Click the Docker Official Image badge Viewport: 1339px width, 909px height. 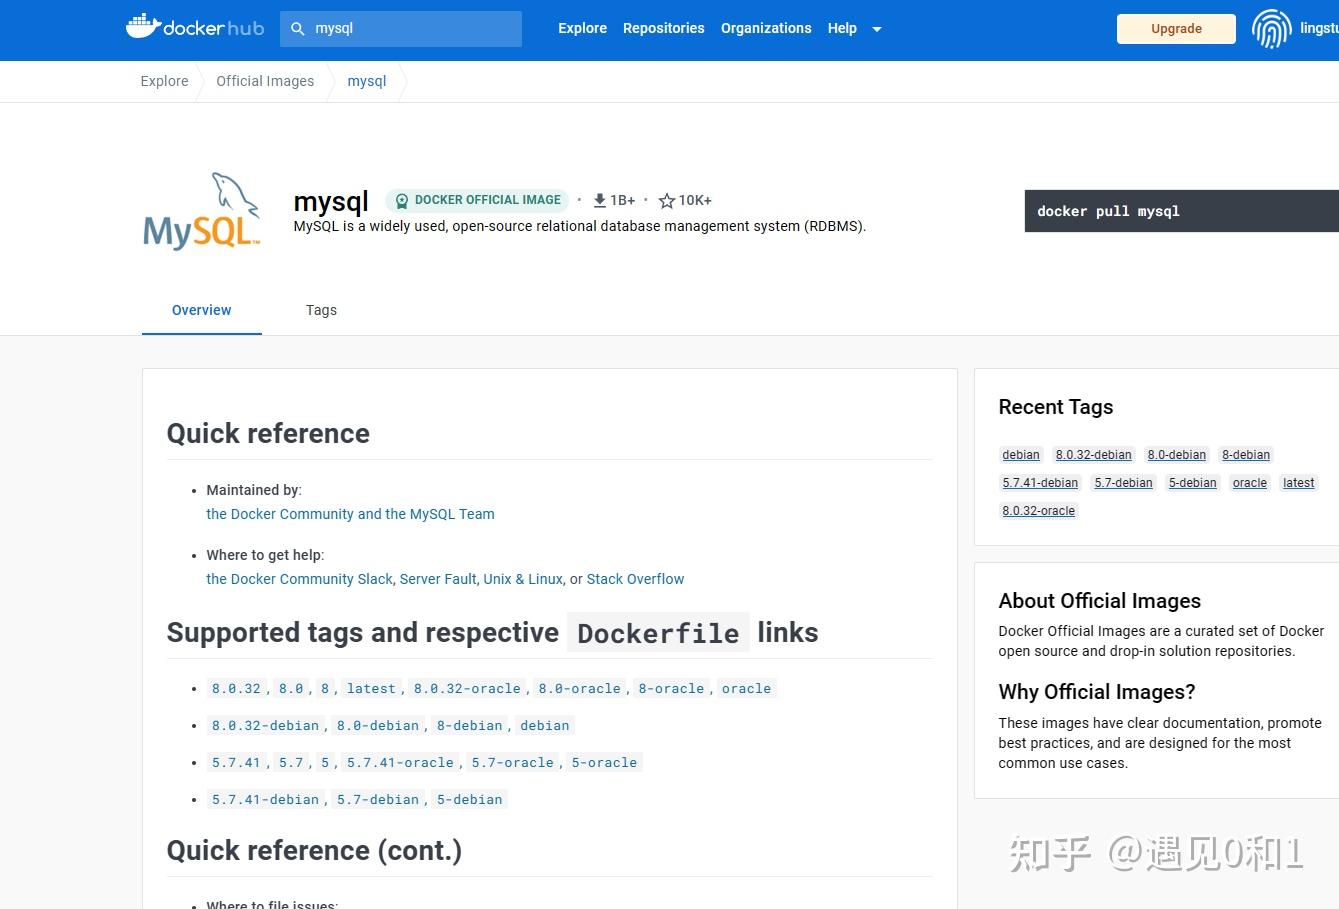[477, 200]
